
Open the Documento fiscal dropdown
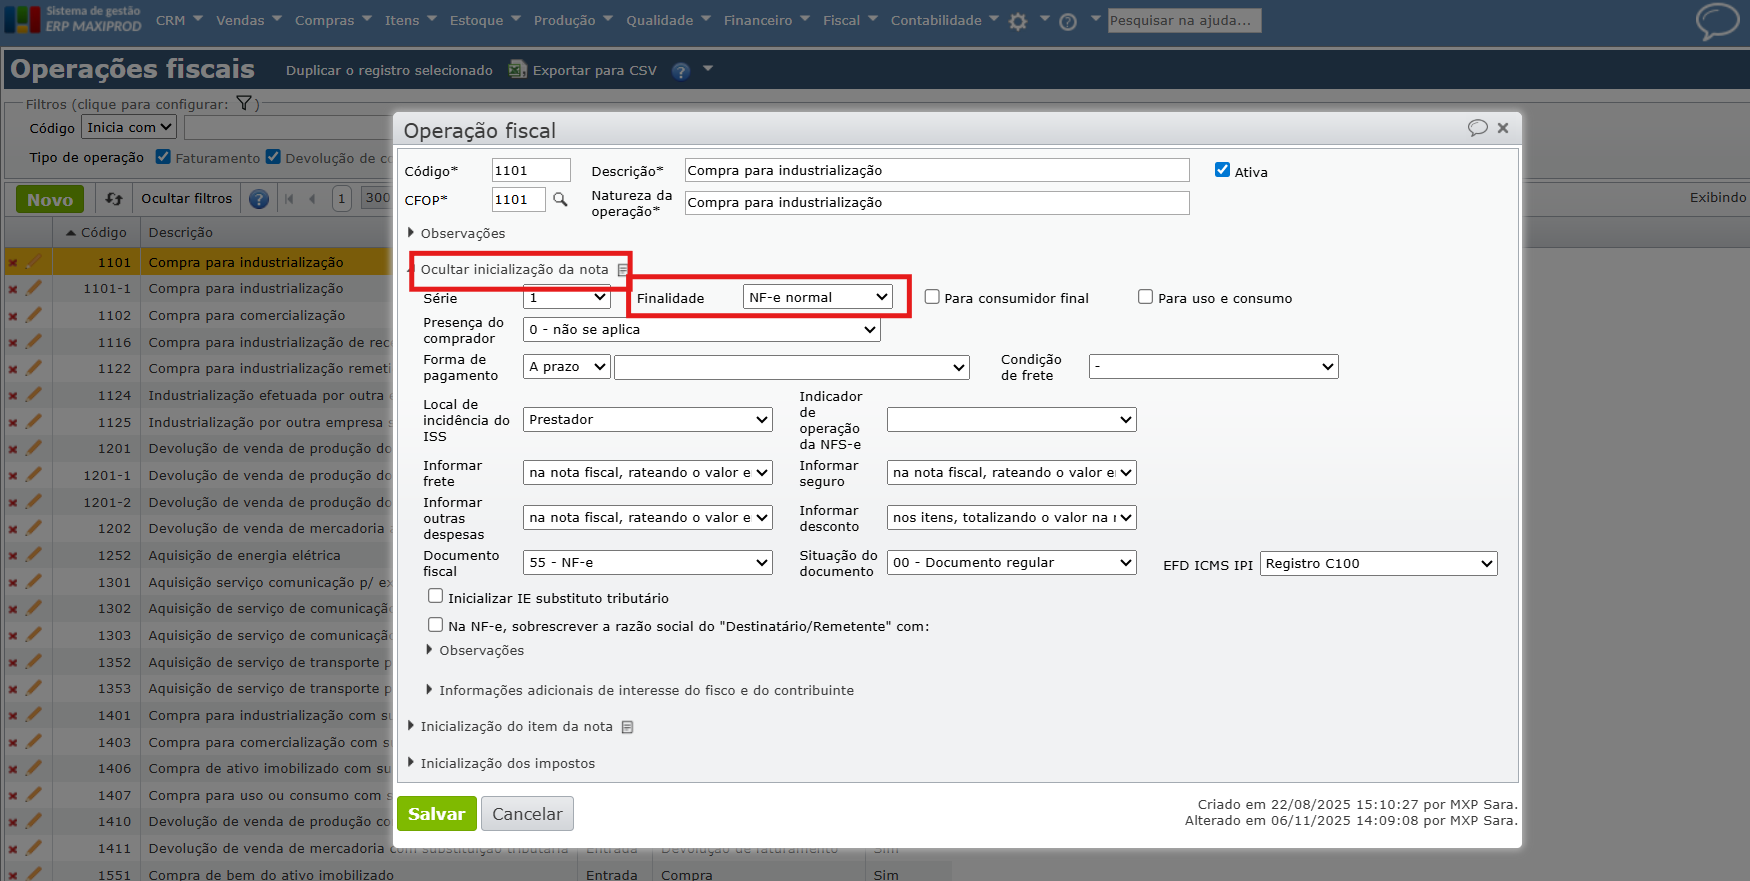tap(648, 563)
